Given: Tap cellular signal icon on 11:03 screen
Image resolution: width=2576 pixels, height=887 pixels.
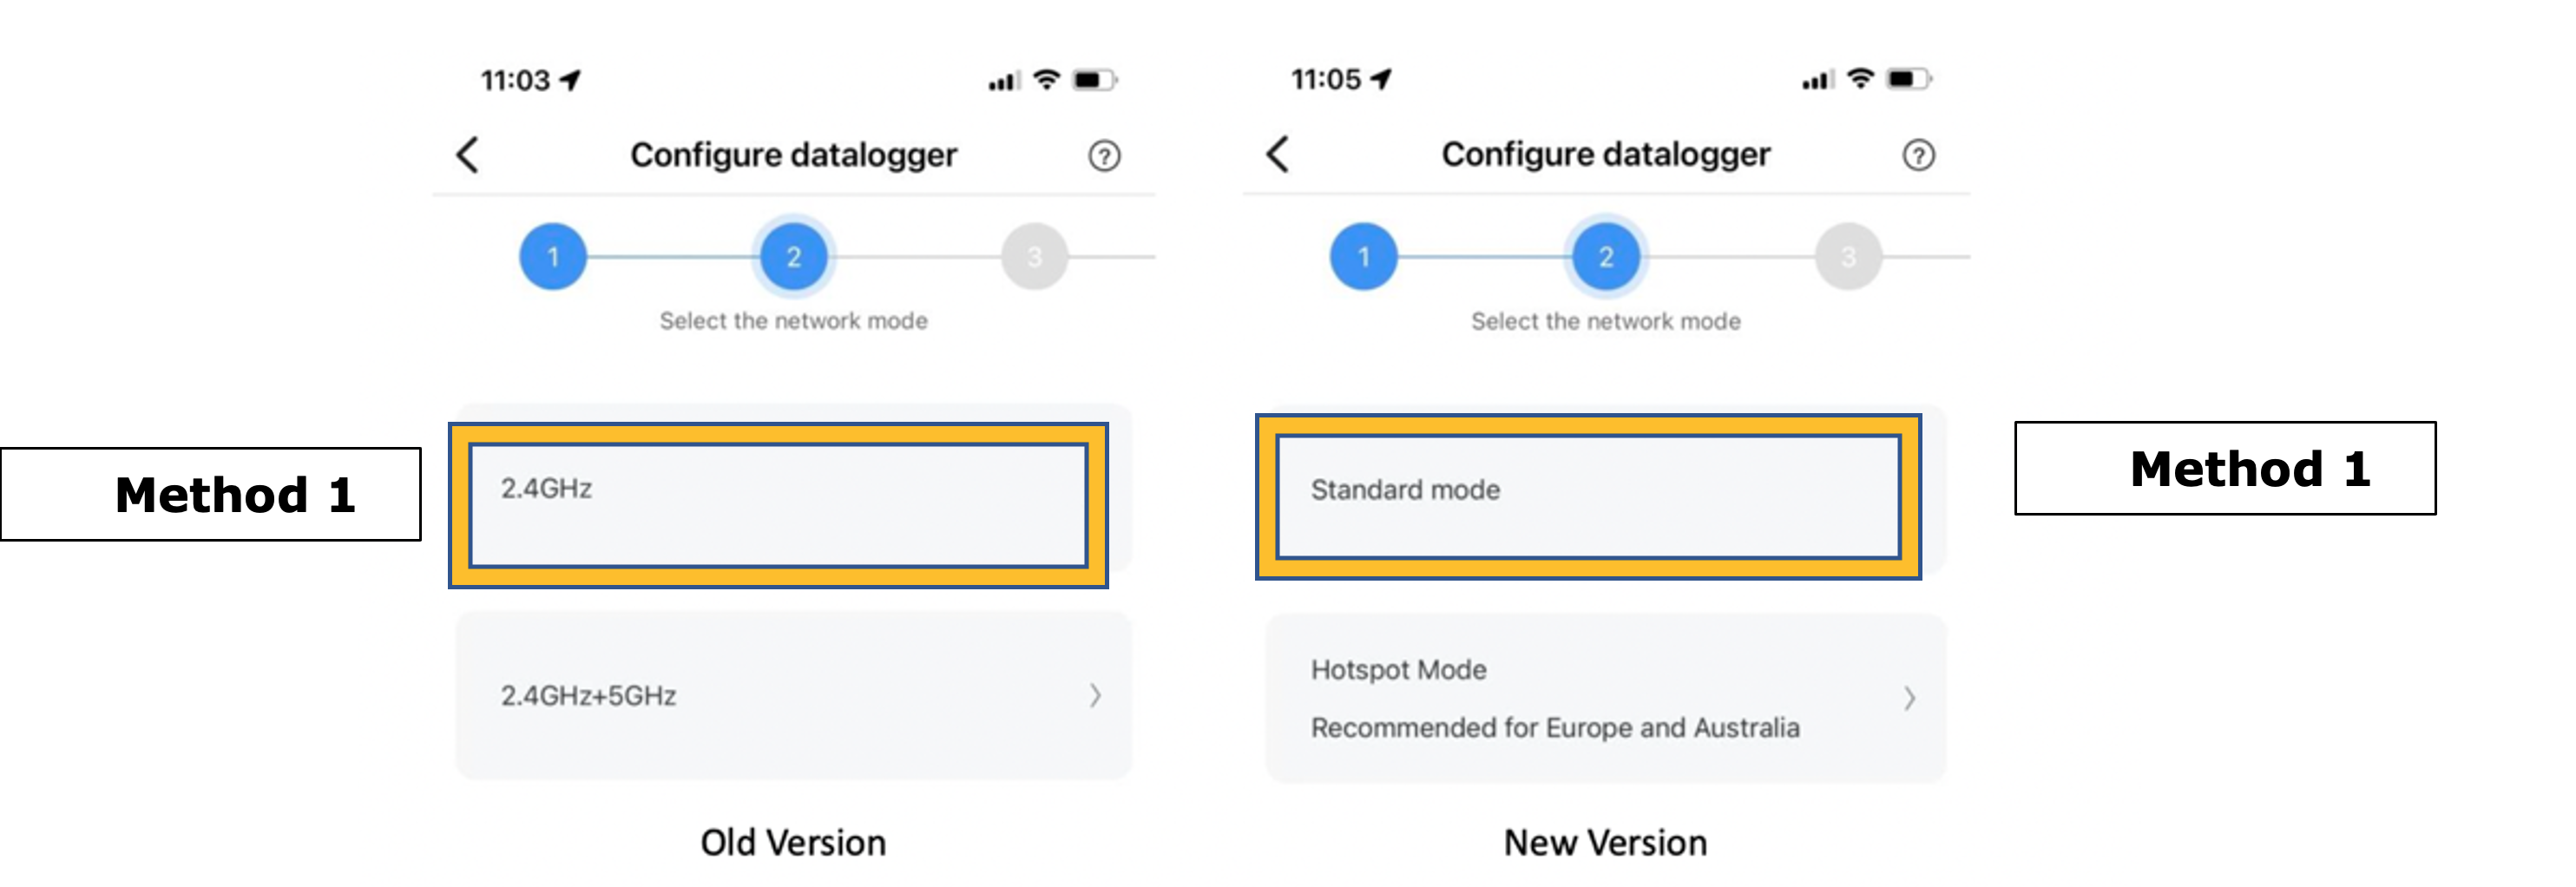Looking at the screenshot, I should point(1002,82).
